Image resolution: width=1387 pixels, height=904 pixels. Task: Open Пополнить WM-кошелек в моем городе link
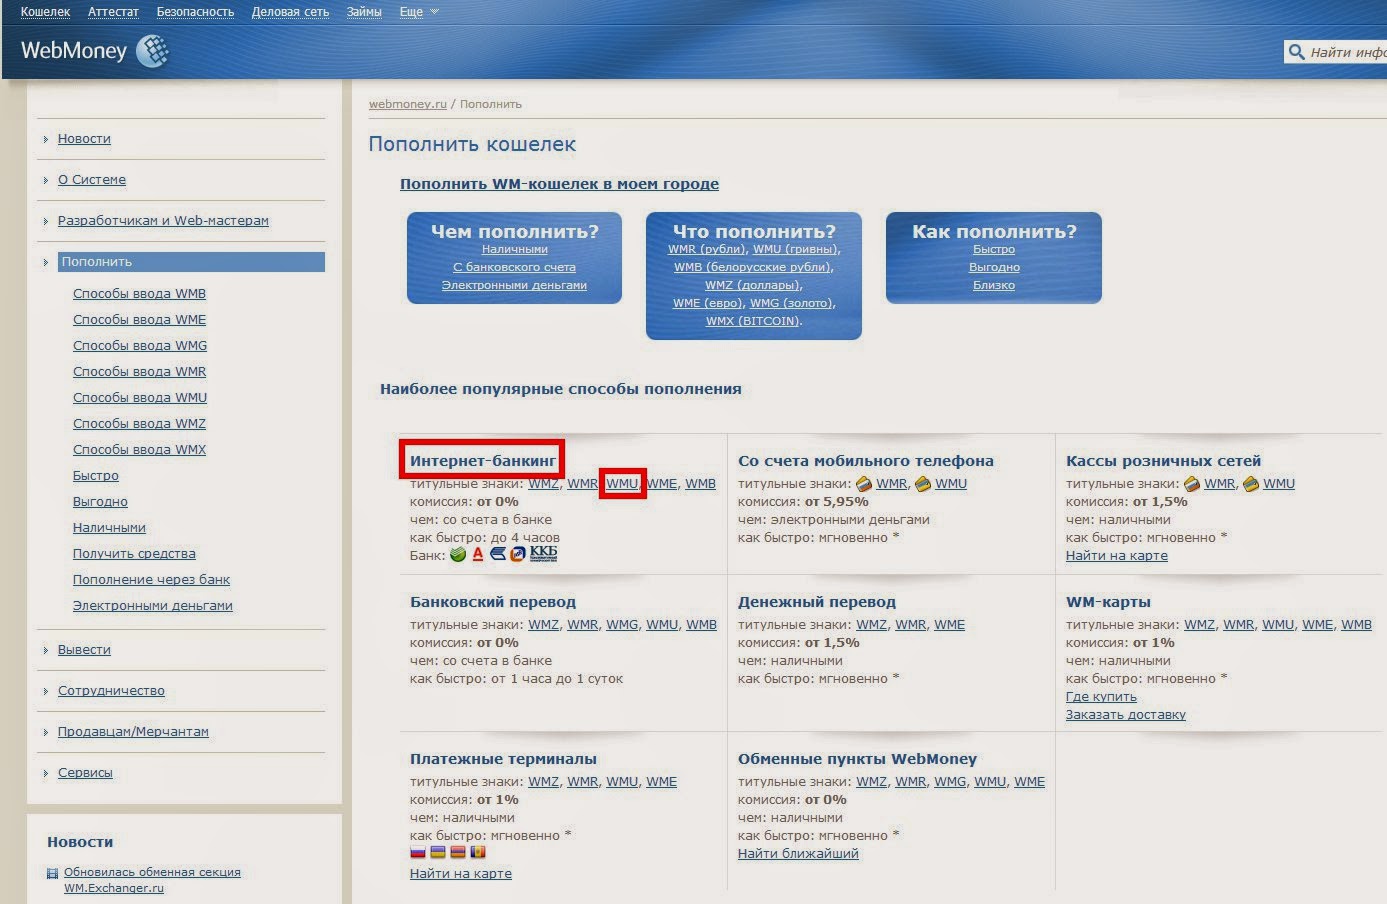pos(559,184)
